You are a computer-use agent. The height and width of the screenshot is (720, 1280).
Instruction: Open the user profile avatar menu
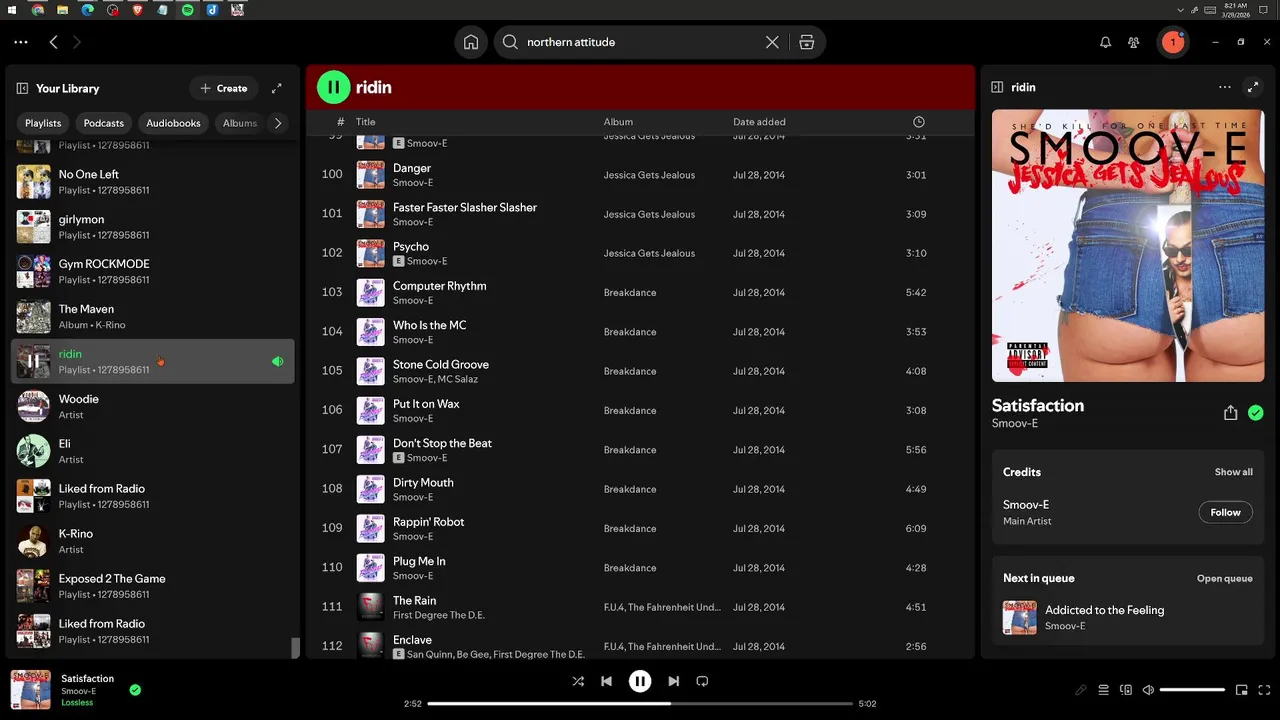click(1173, 42)
